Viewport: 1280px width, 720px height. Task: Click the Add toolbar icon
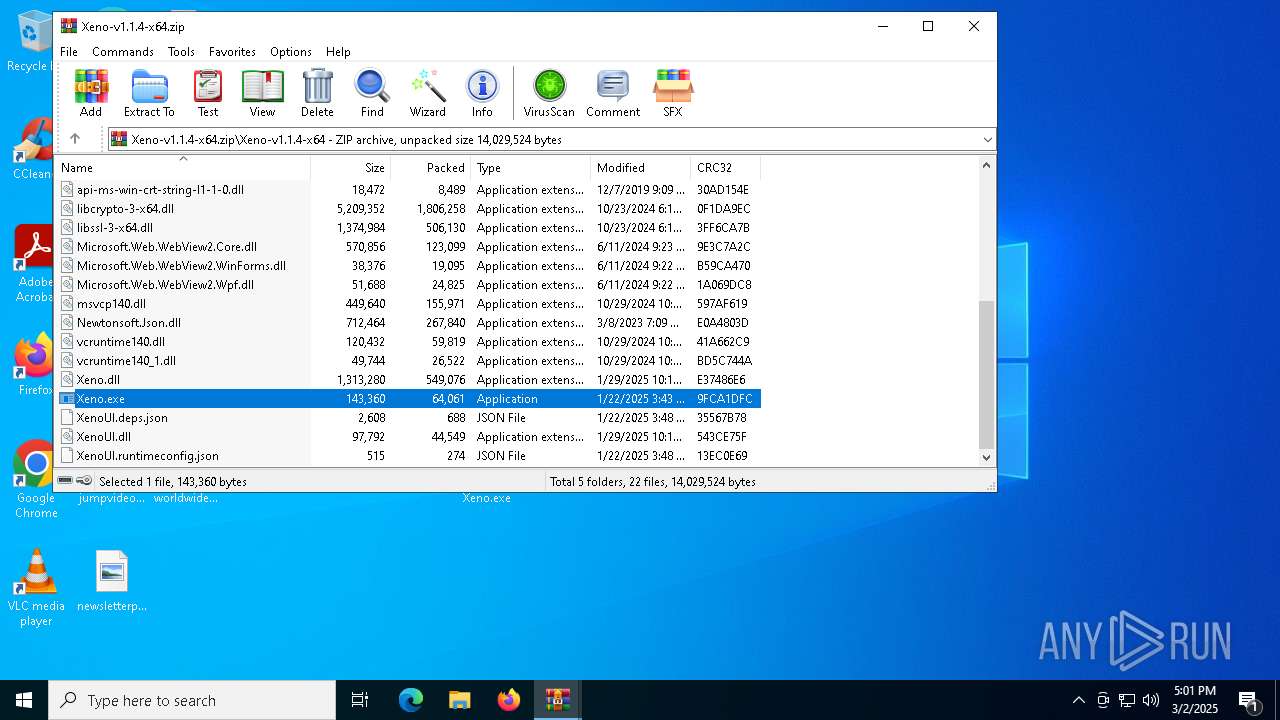pyautogui.click(x=91, y=94)
